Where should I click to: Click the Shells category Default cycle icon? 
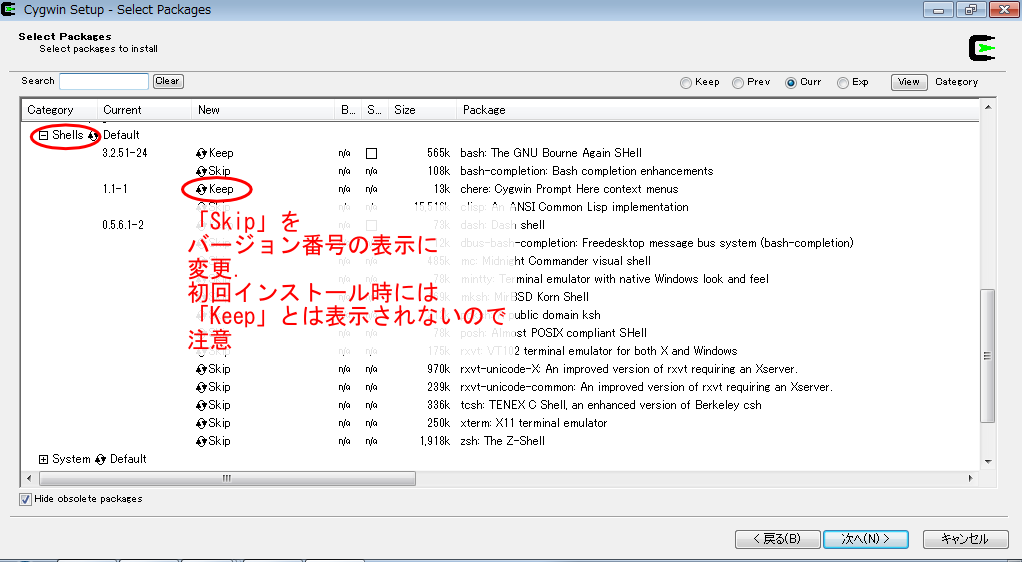click(x=93, y=136)
